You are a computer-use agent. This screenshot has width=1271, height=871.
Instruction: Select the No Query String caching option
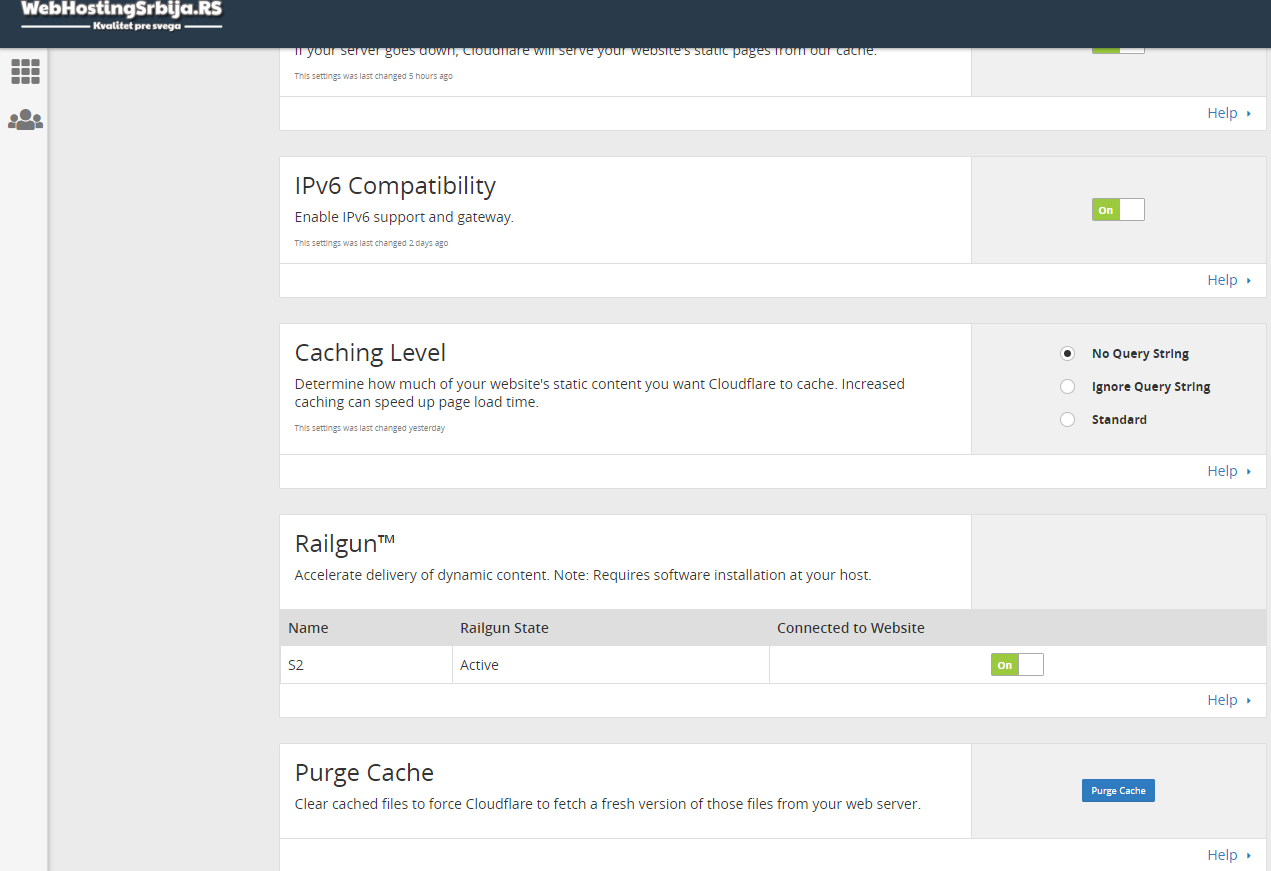click(1068, 353)
